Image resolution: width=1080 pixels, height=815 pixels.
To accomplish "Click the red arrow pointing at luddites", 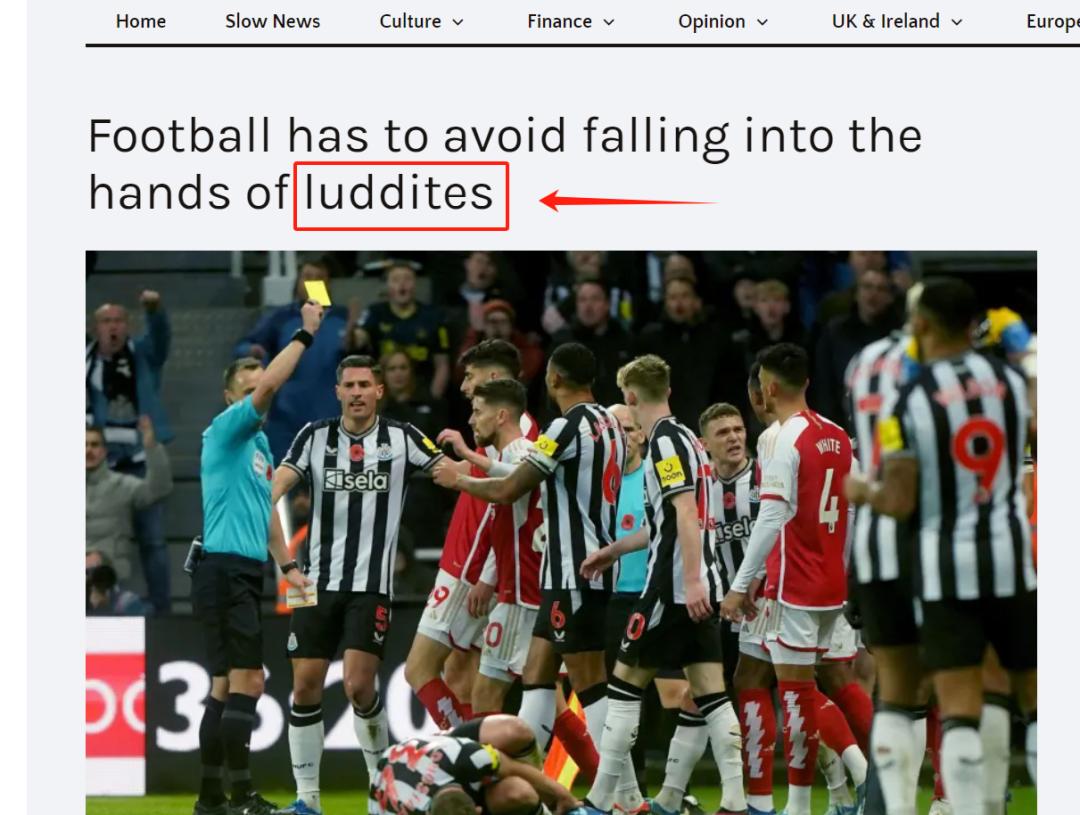I will point(628,200).
